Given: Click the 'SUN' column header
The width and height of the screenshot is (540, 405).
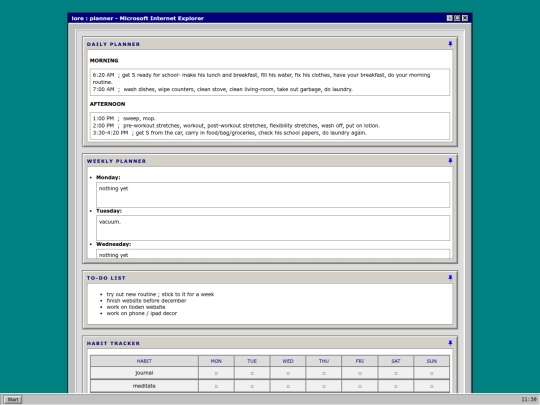Looking at the screenshot, I should (432, 361).
